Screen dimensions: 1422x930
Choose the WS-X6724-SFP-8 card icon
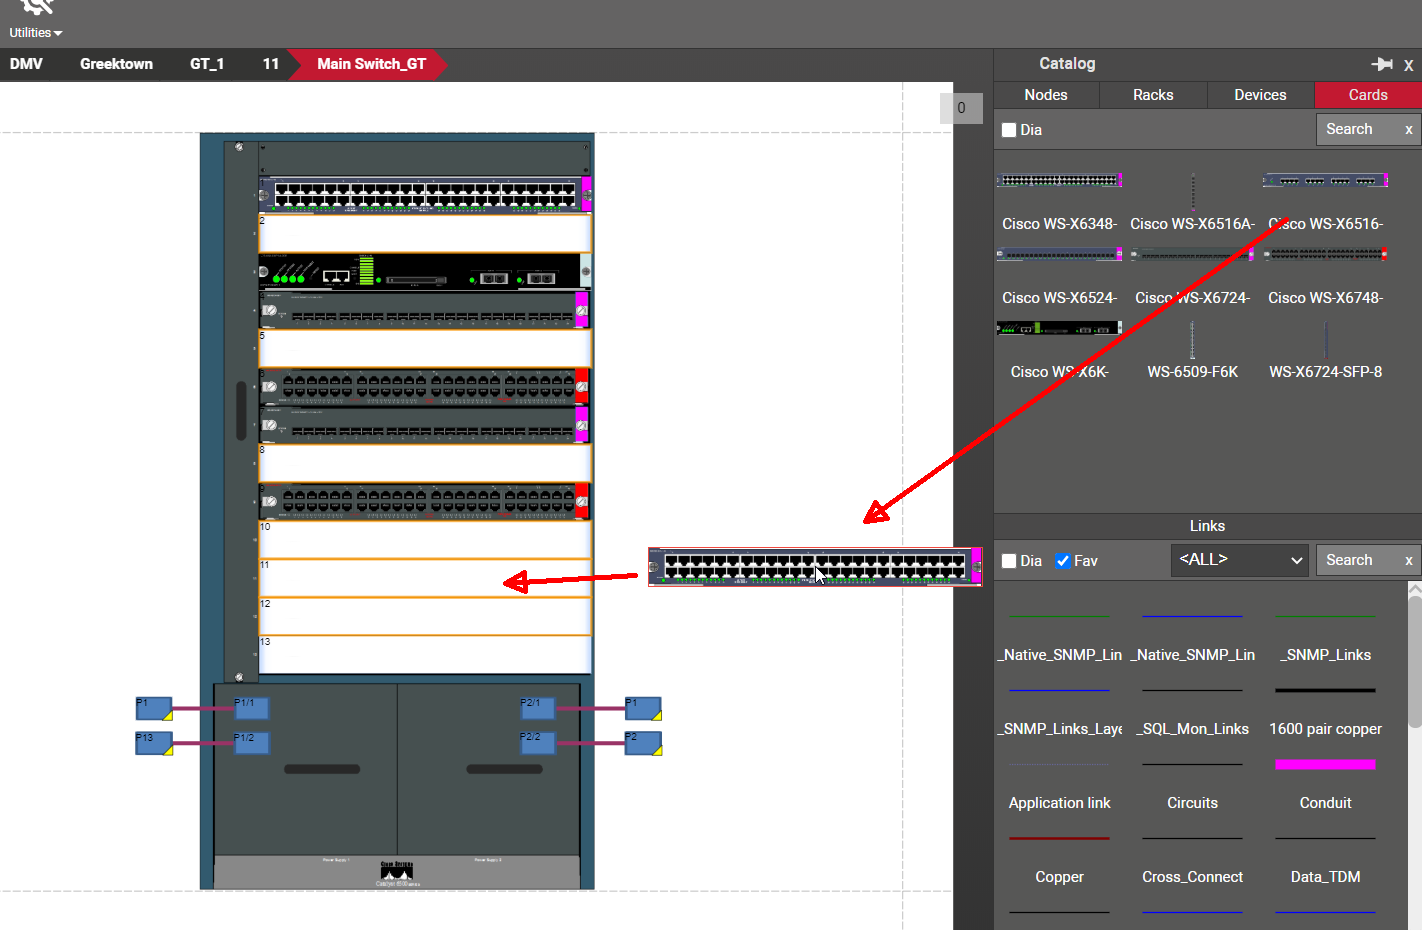coord(1325,341)
